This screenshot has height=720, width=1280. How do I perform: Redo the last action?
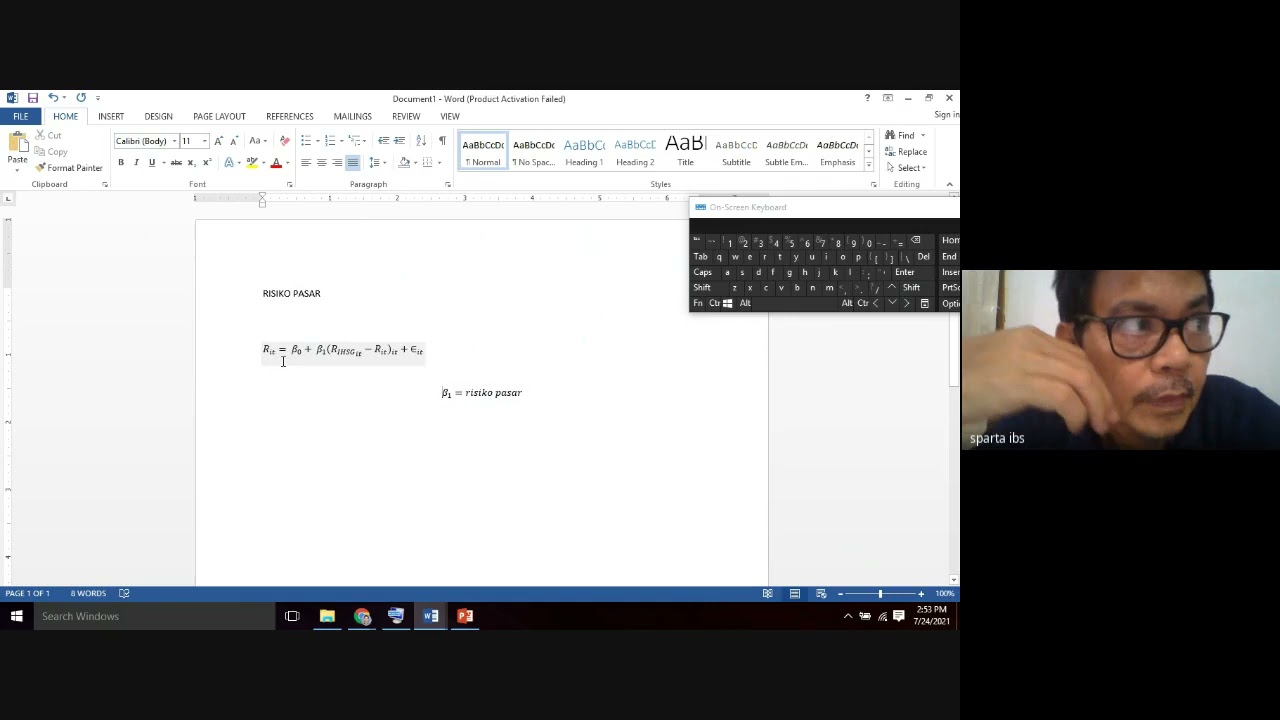(81, 98)
